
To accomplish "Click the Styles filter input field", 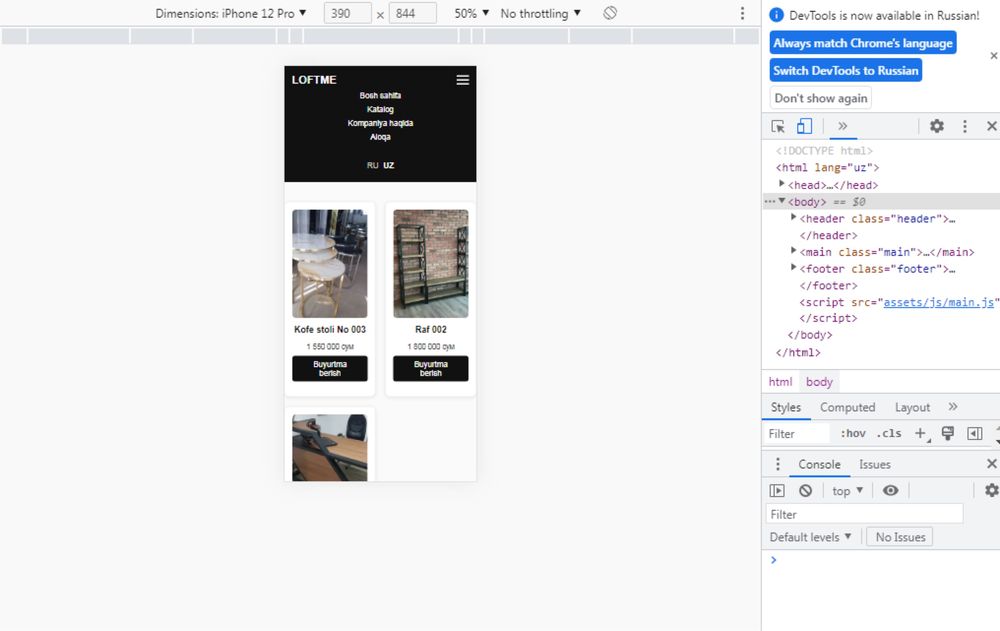I will (x=797, y=434).
